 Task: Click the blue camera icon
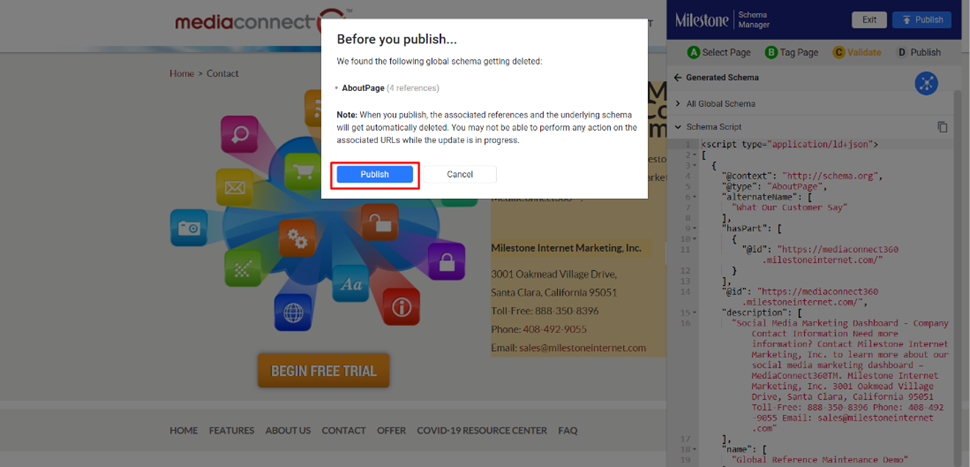189,228
